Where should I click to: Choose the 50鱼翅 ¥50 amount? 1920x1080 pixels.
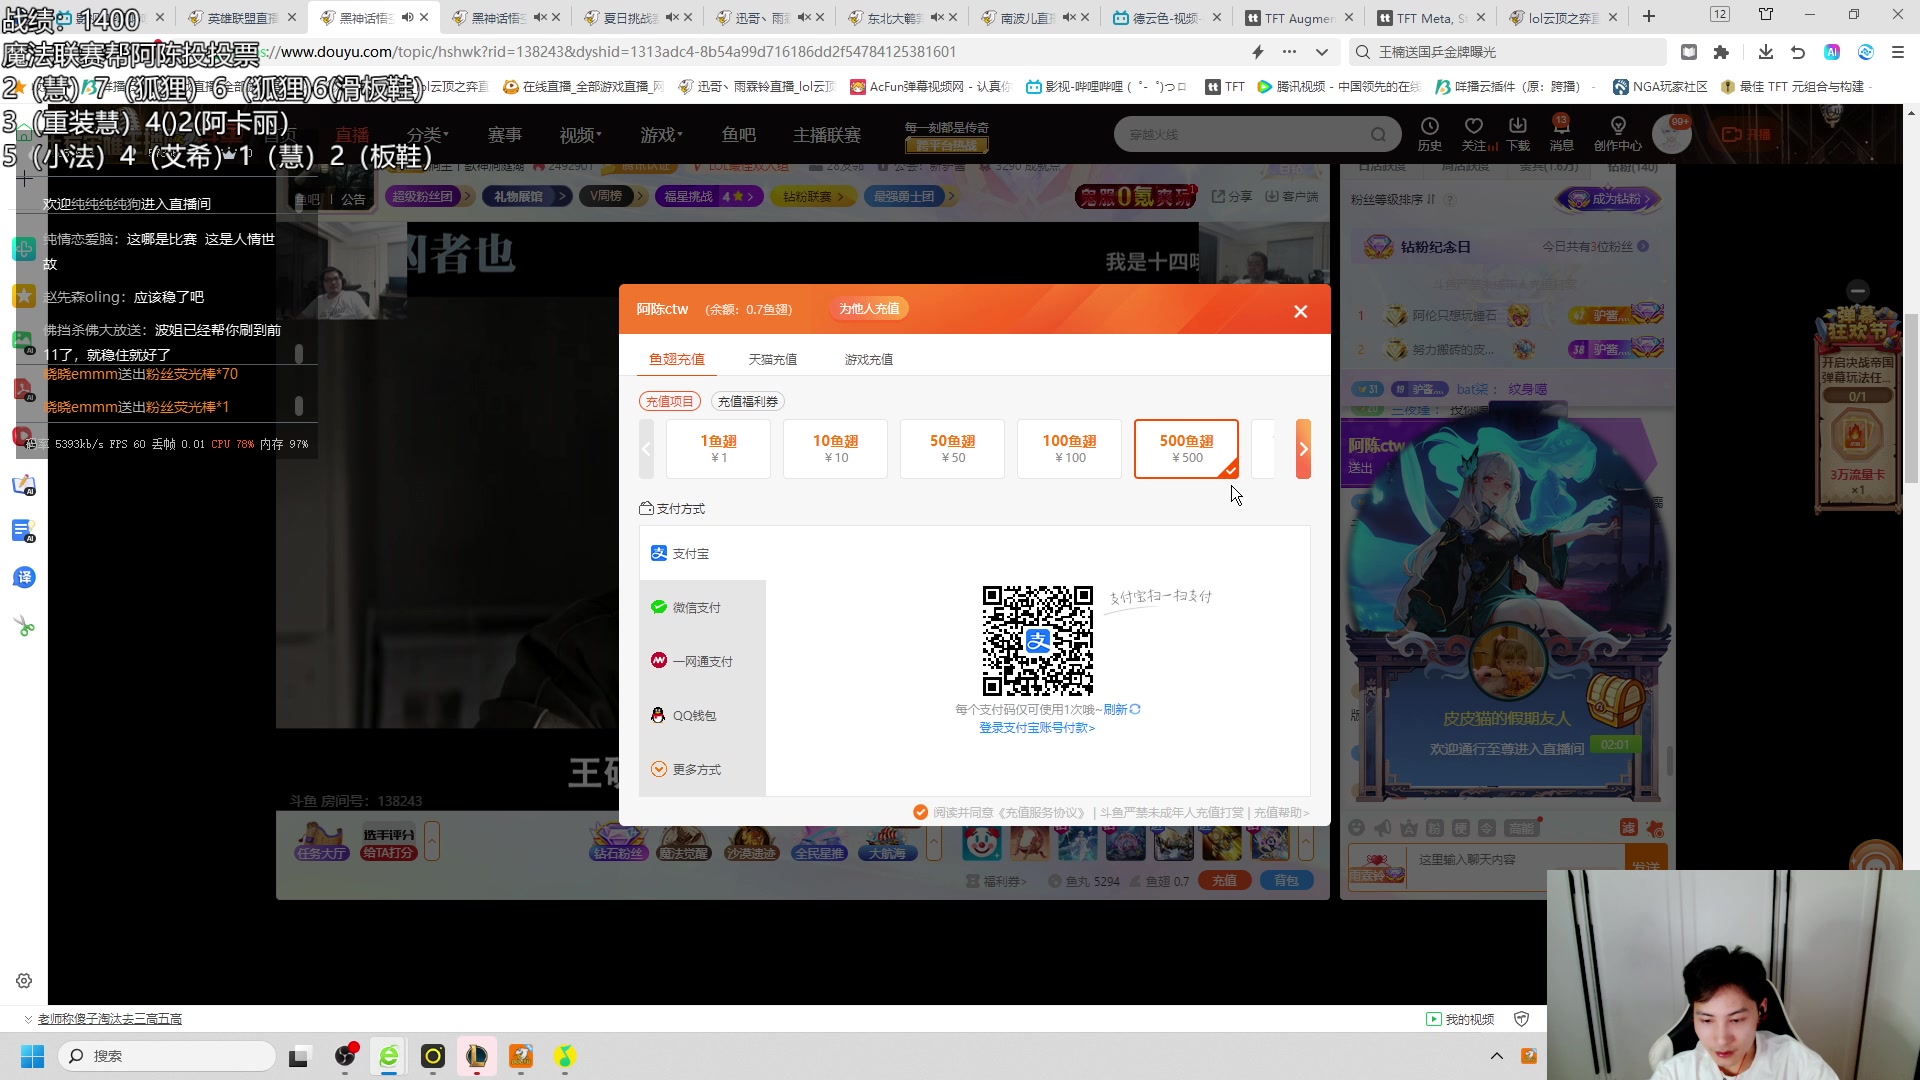[x=952, y=449]
